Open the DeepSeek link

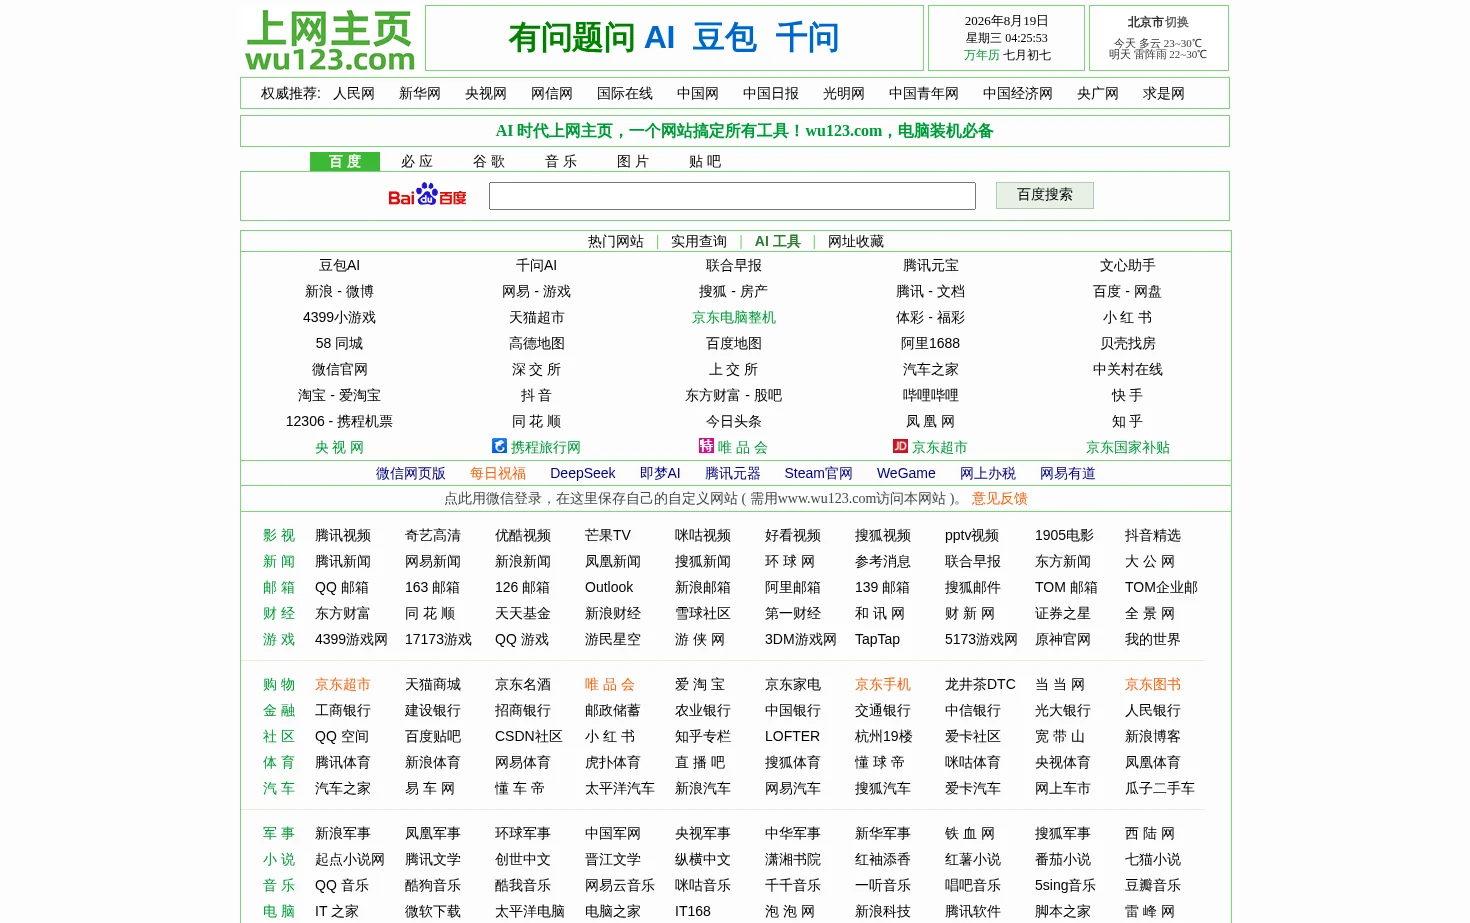pos(583,474)
